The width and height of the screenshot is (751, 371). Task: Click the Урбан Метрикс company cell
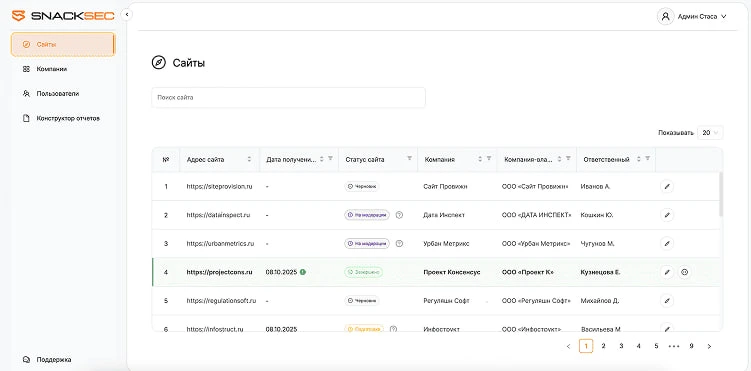[446, 244]
